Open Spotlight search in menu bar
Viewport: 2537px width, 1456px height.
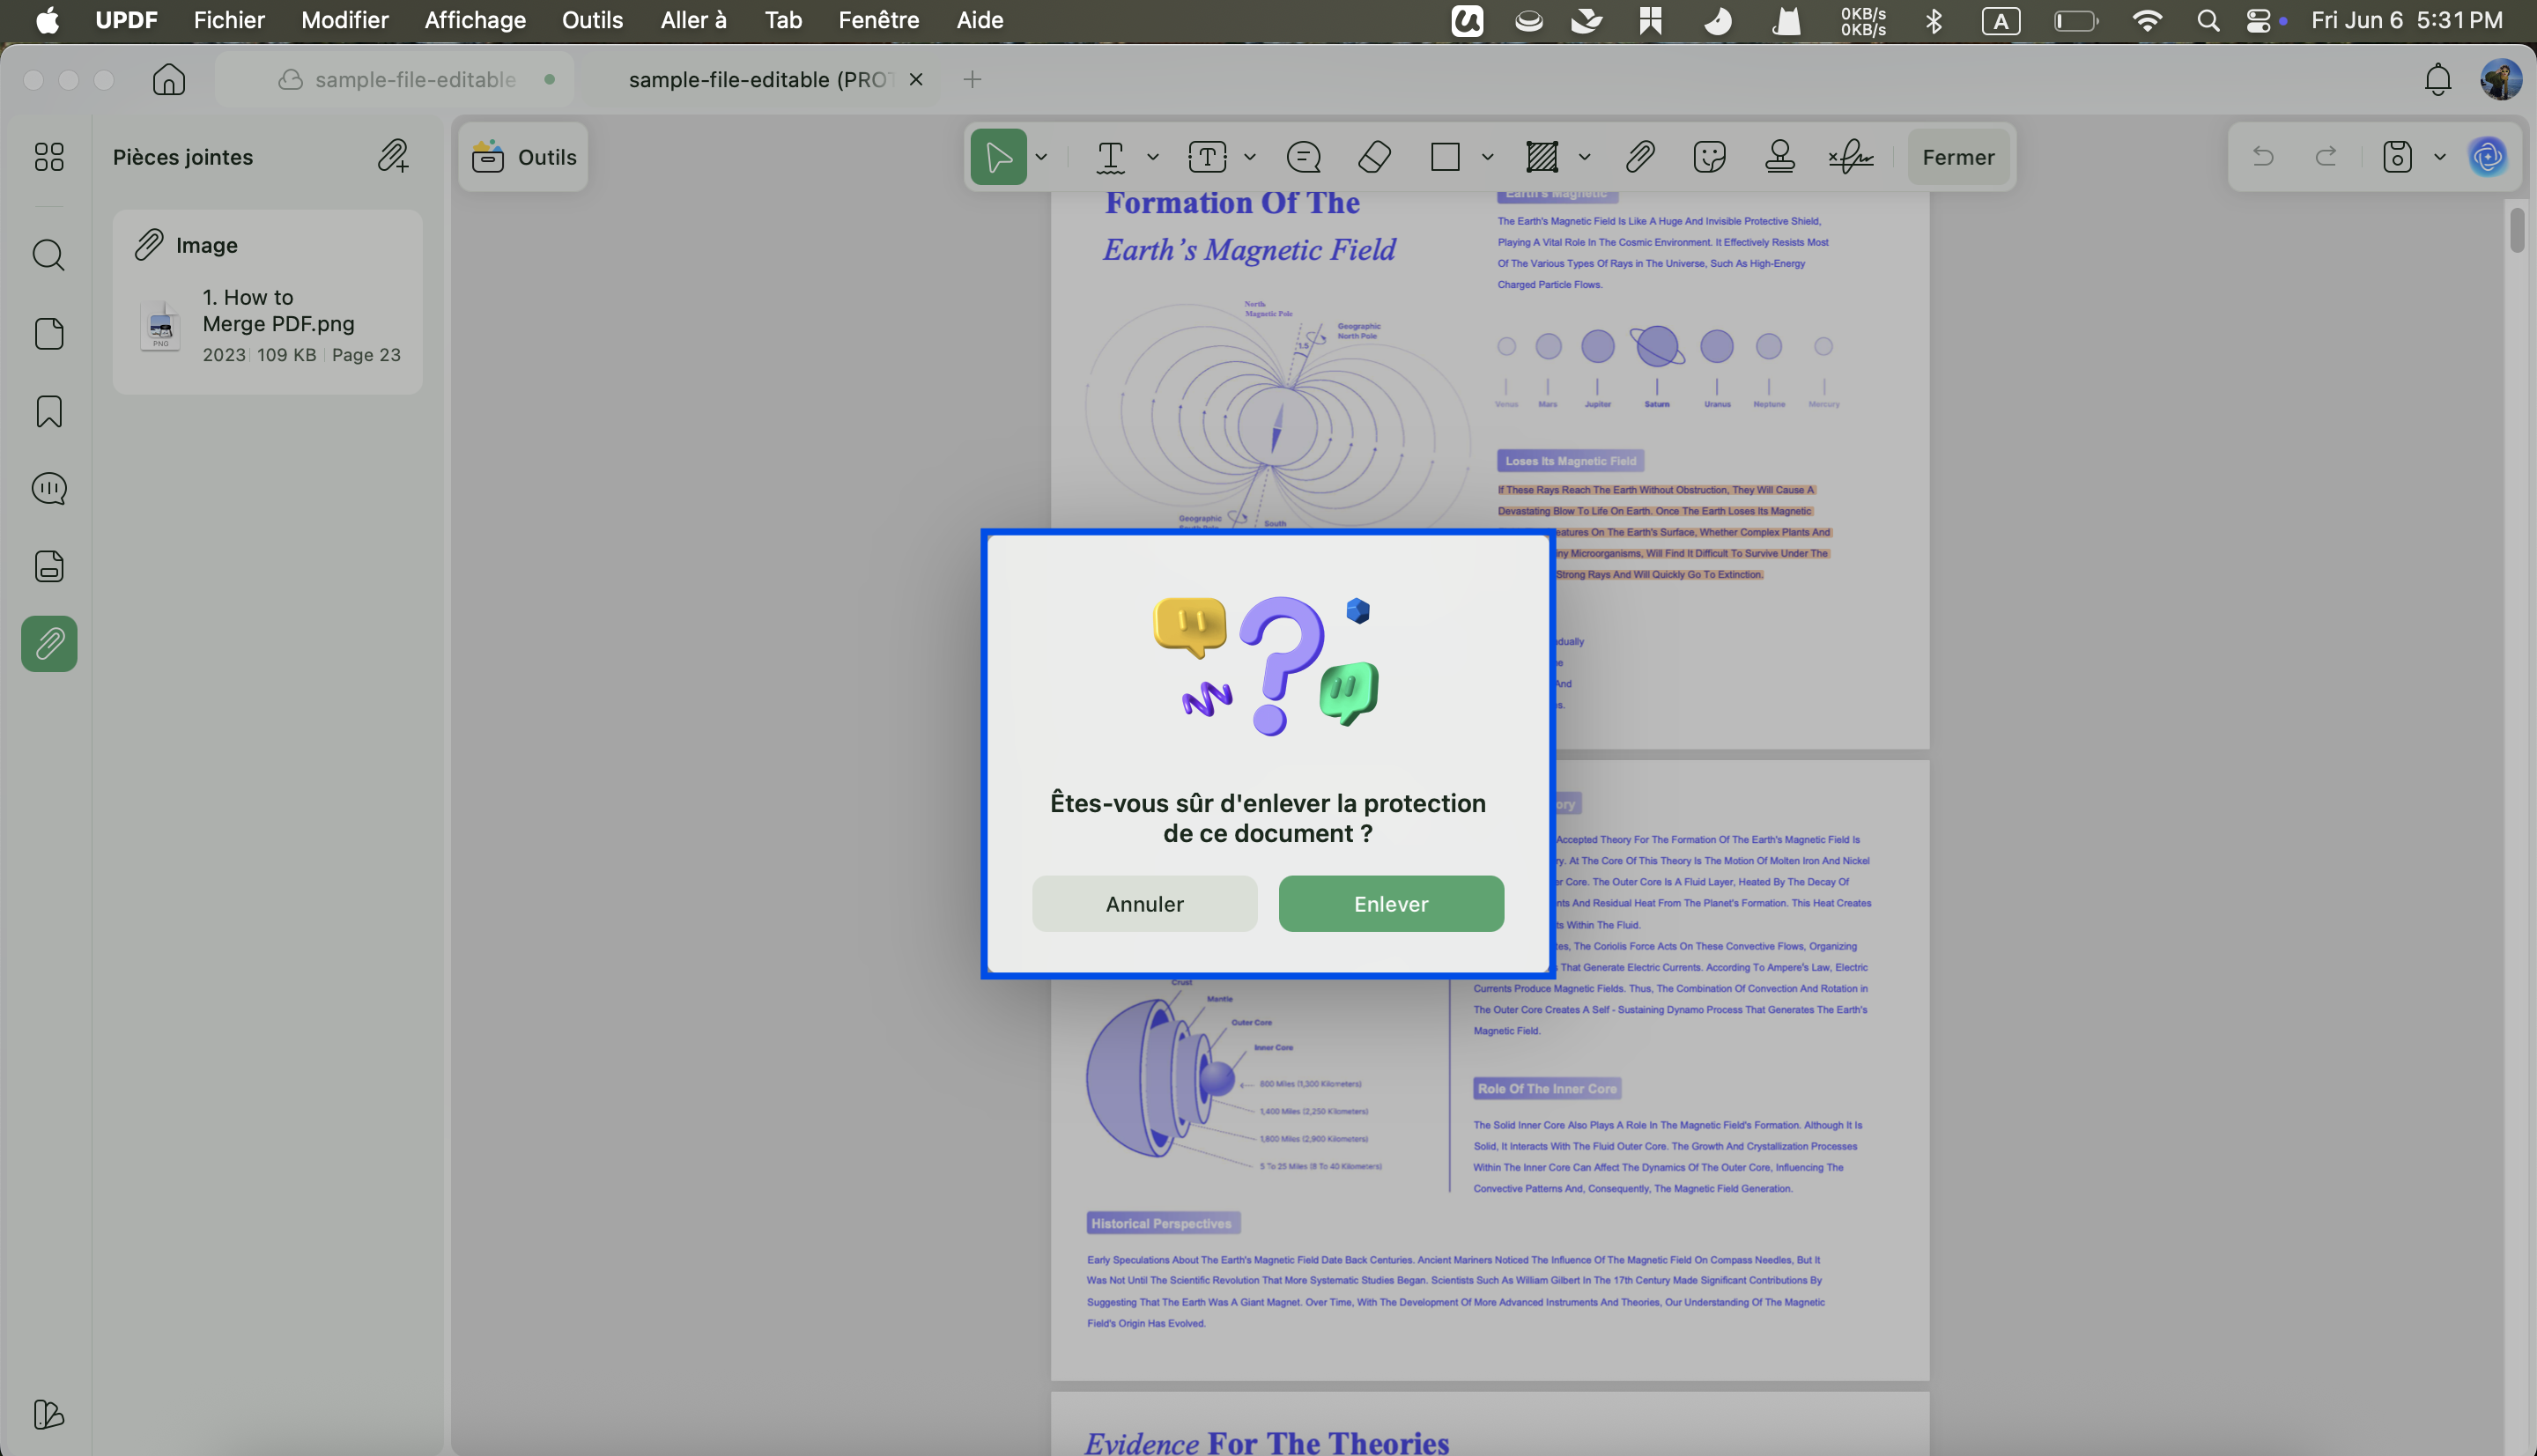pyautogui.click(x=2207, y=20)
